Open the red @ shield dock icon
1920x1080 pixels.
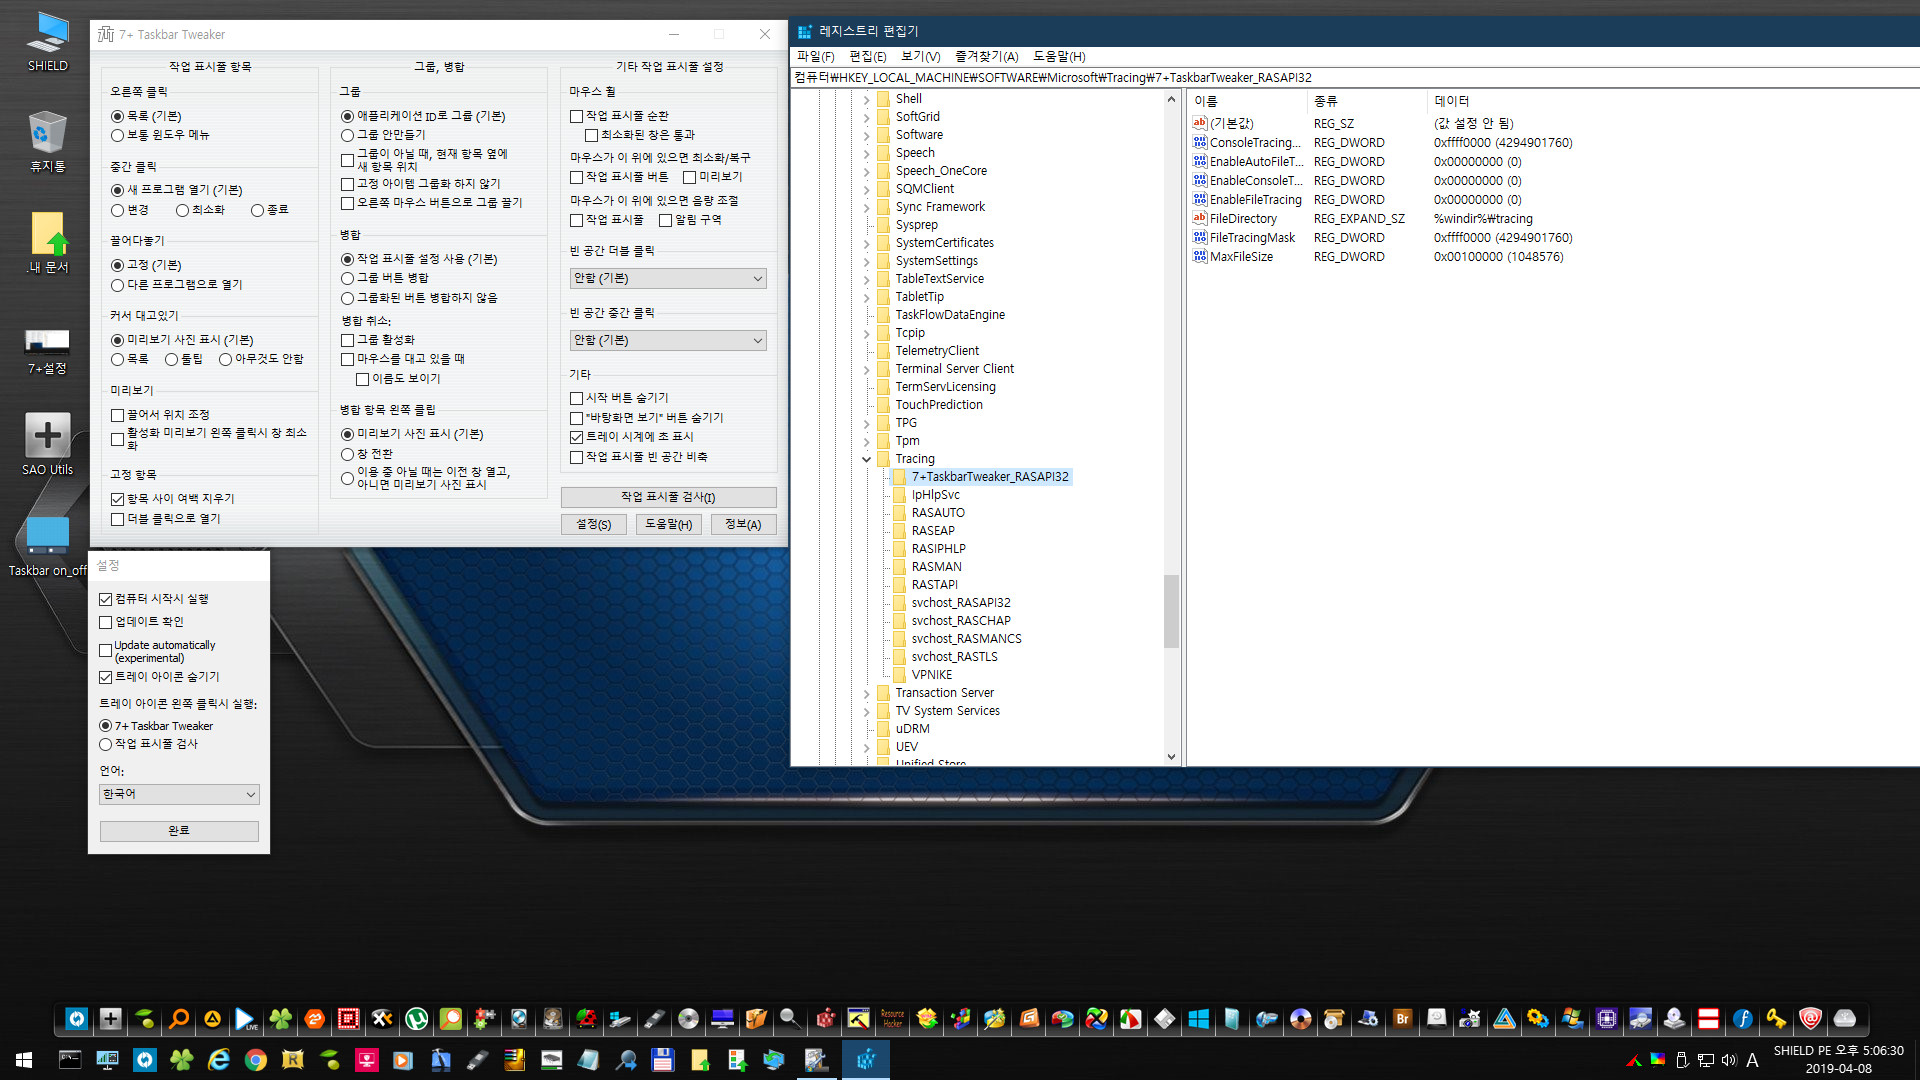pos(1810,1019)
